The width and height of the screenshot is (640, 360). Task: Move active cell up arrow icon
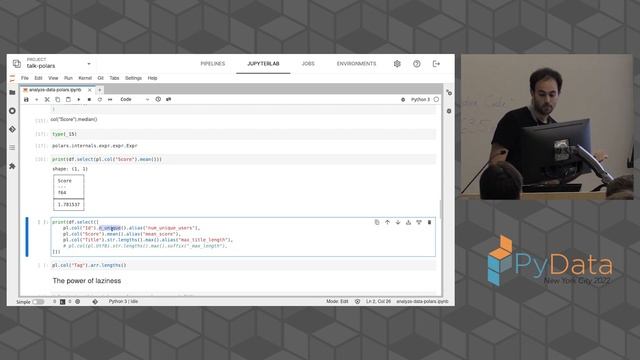click(387, 222)
